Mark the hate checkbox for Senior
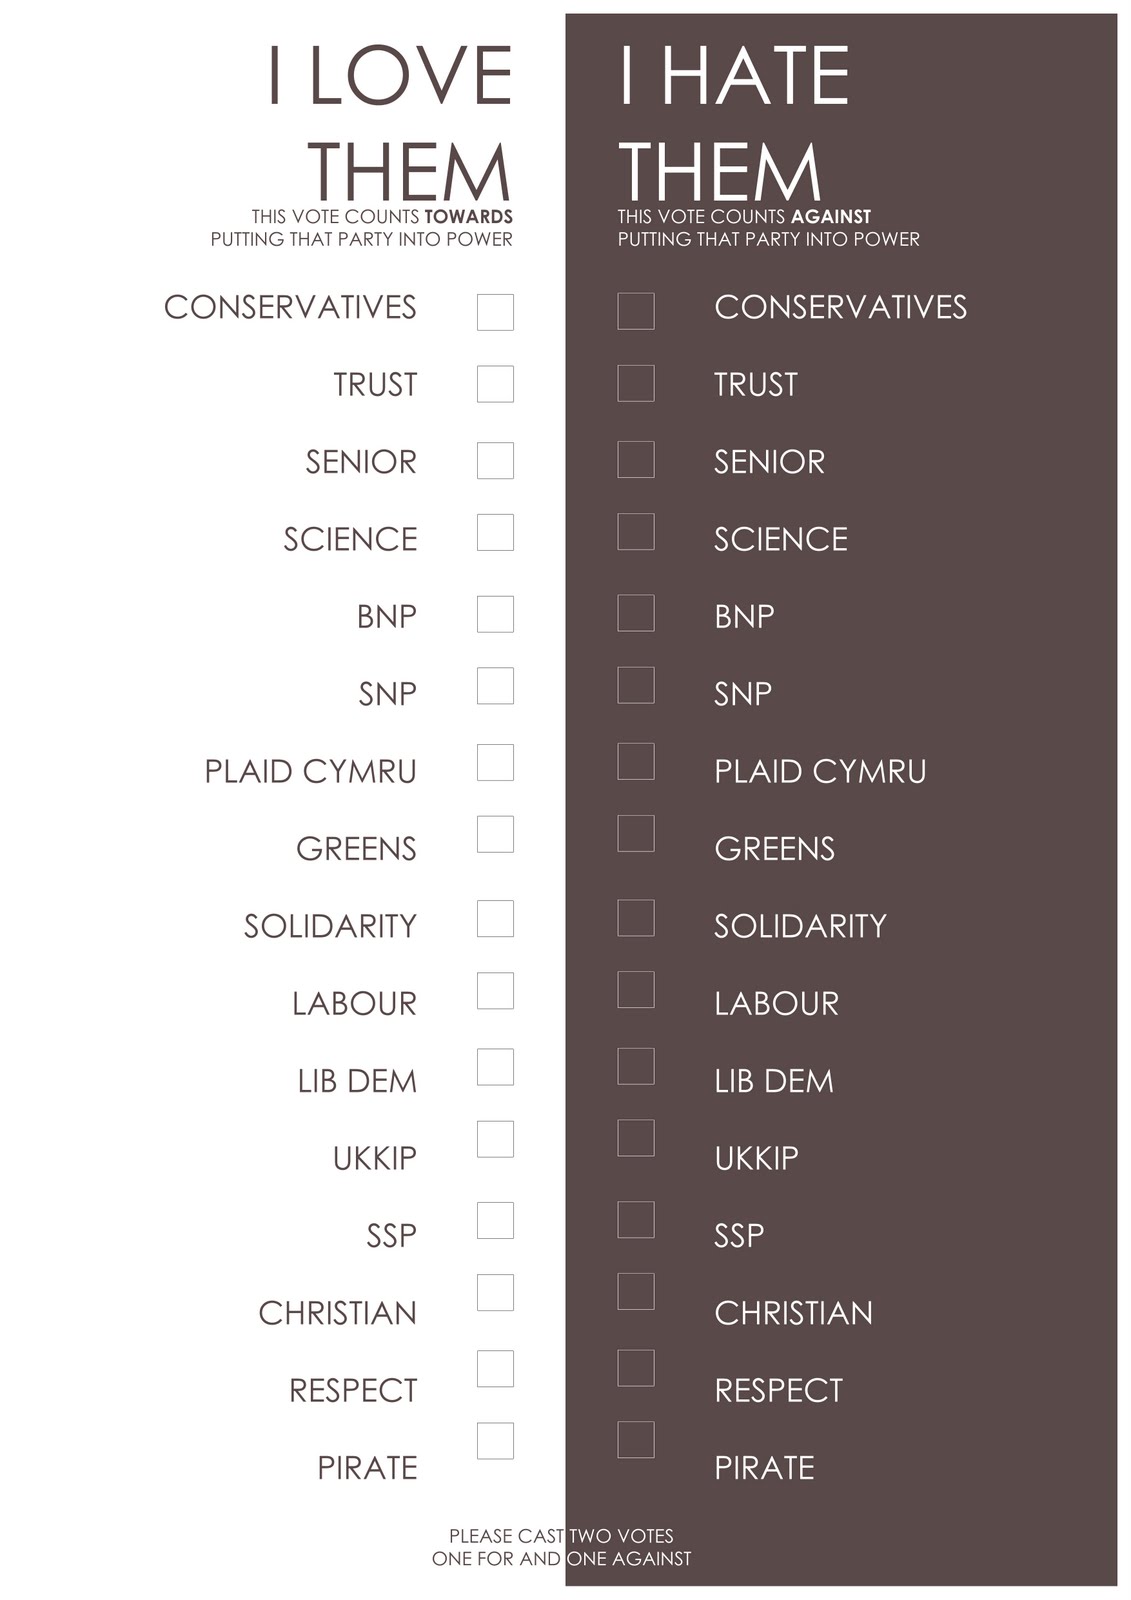The image size is (1131, 1600). [x=636, y=460]
